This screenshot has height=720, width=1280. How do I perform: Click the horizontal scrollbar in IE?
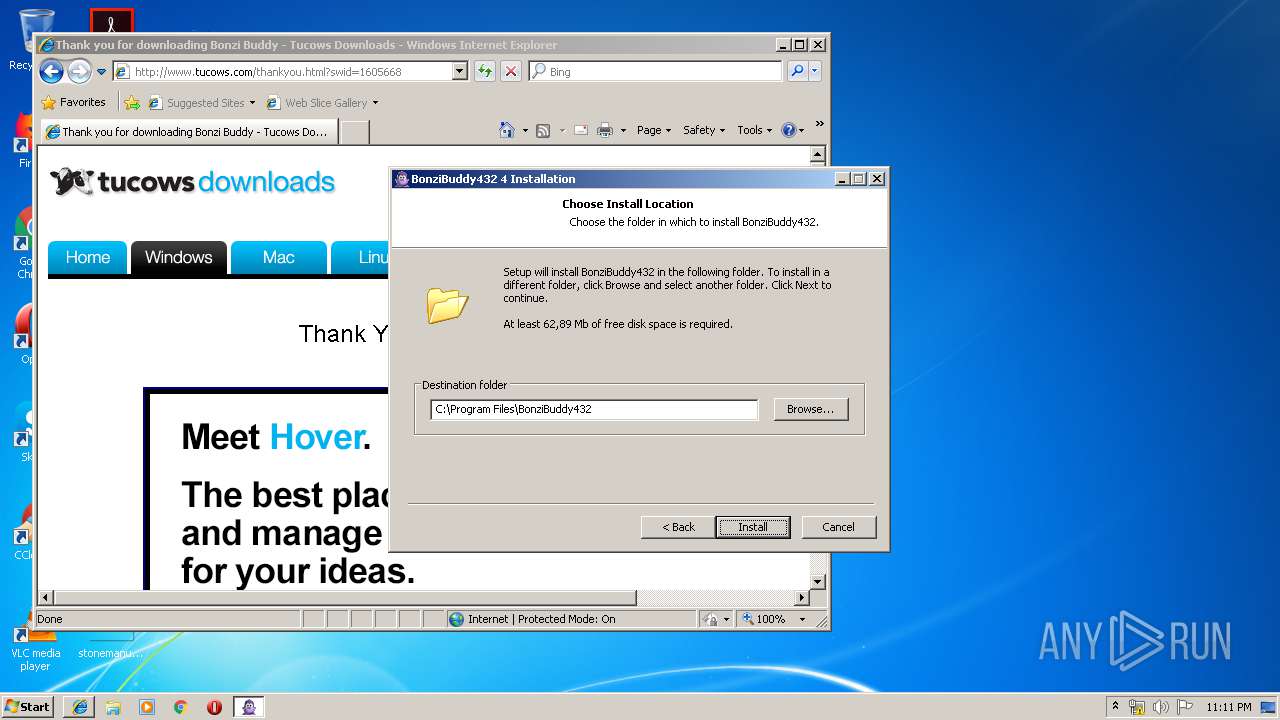(x=345, y=598)
